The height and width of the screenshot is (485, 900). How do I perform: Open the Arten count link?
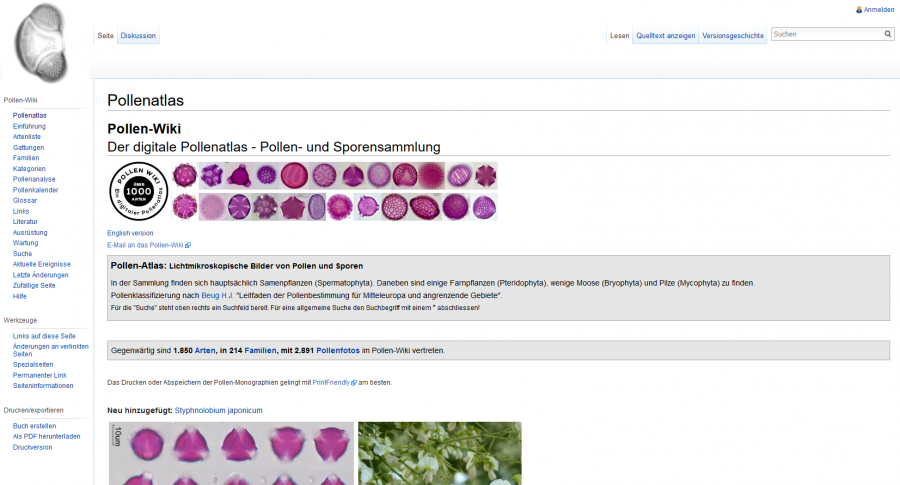(205, 350)
